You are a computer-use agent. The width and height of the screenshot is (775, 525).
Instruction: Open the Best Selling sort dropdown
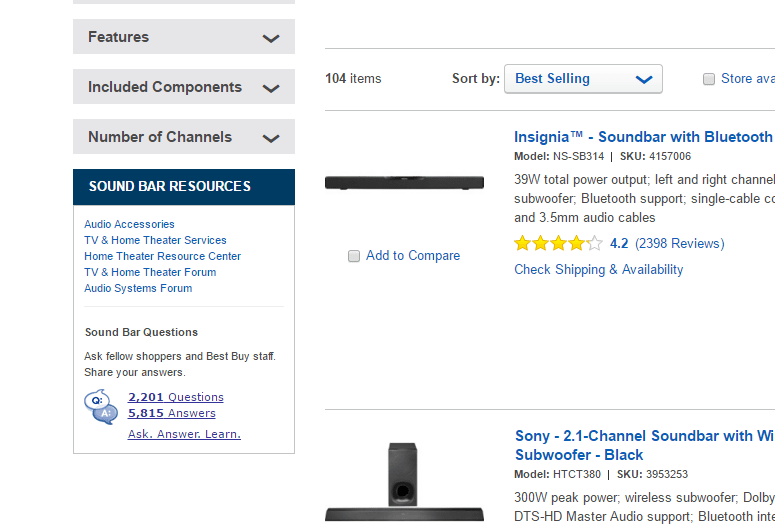pos(583,79)
